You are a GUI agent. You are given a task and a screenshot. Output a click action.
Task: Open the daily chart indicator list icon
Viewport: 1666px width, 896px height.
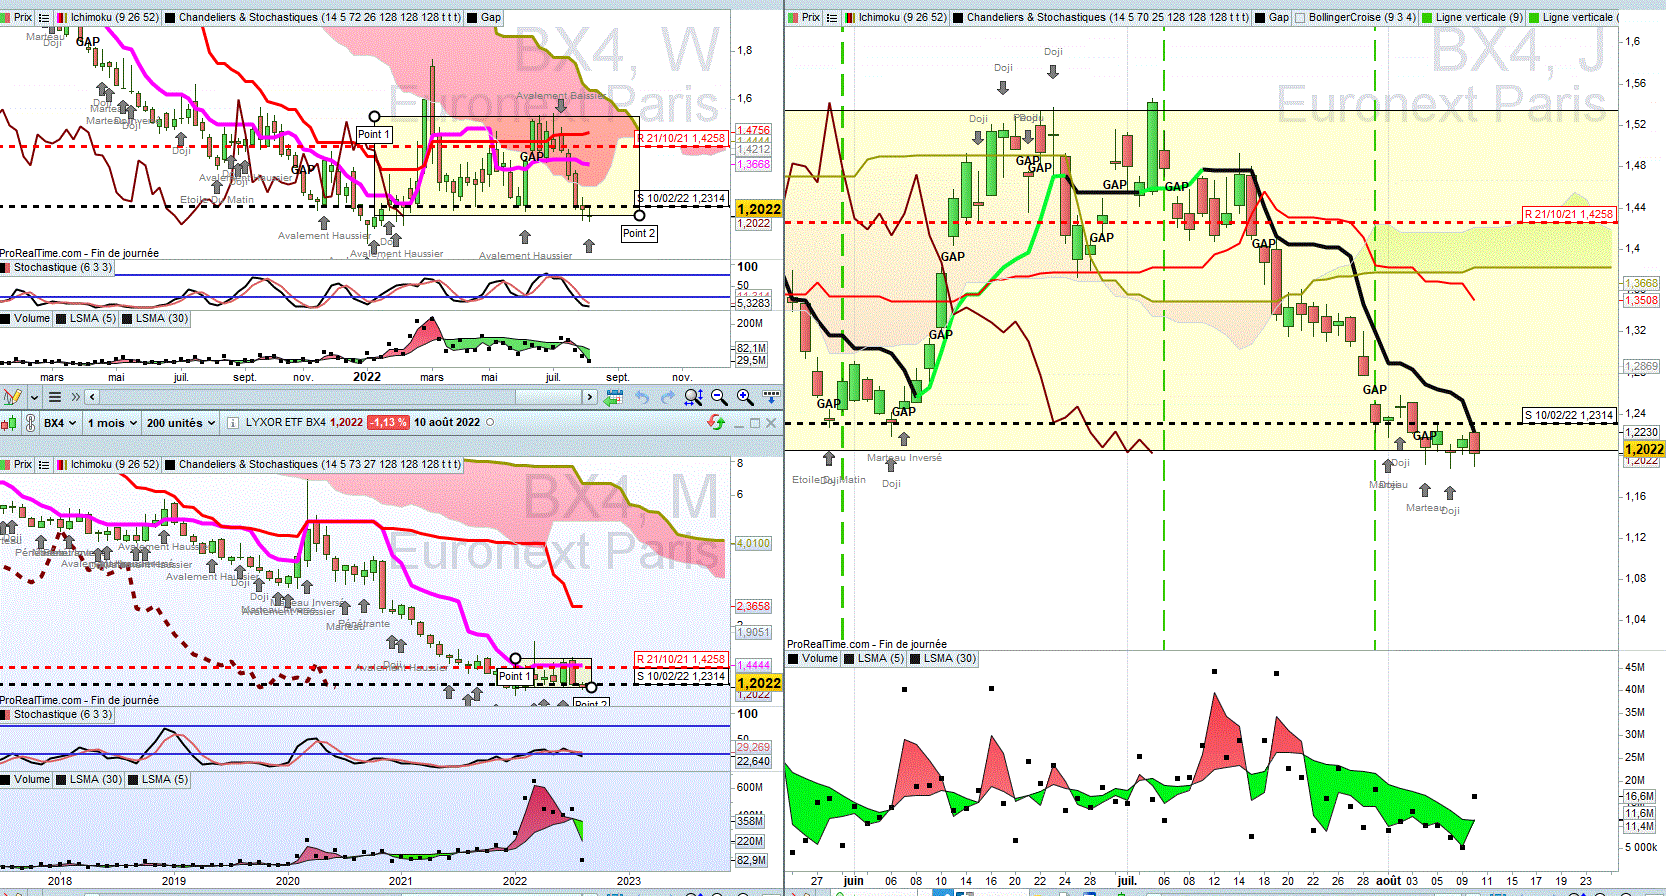coord(832,17)
